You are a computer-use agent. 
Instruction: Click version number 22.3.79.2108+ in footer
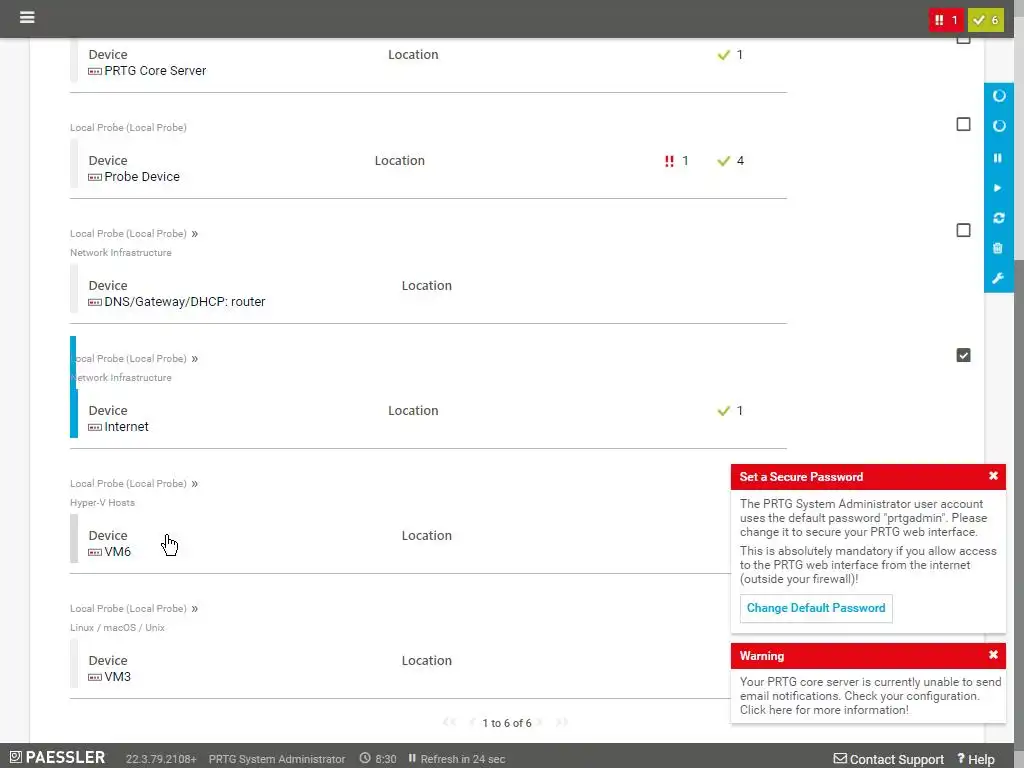pos(161,759)
